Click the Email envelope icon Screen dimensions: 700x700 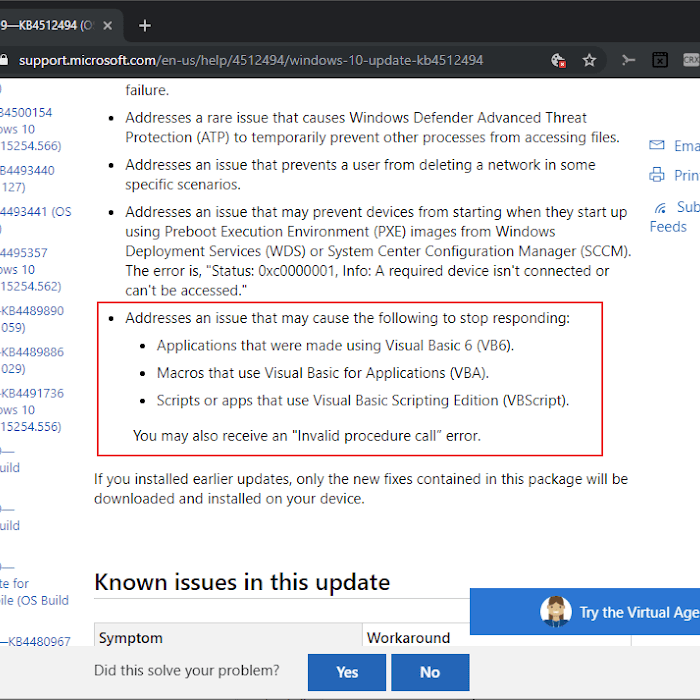(657, 145)
